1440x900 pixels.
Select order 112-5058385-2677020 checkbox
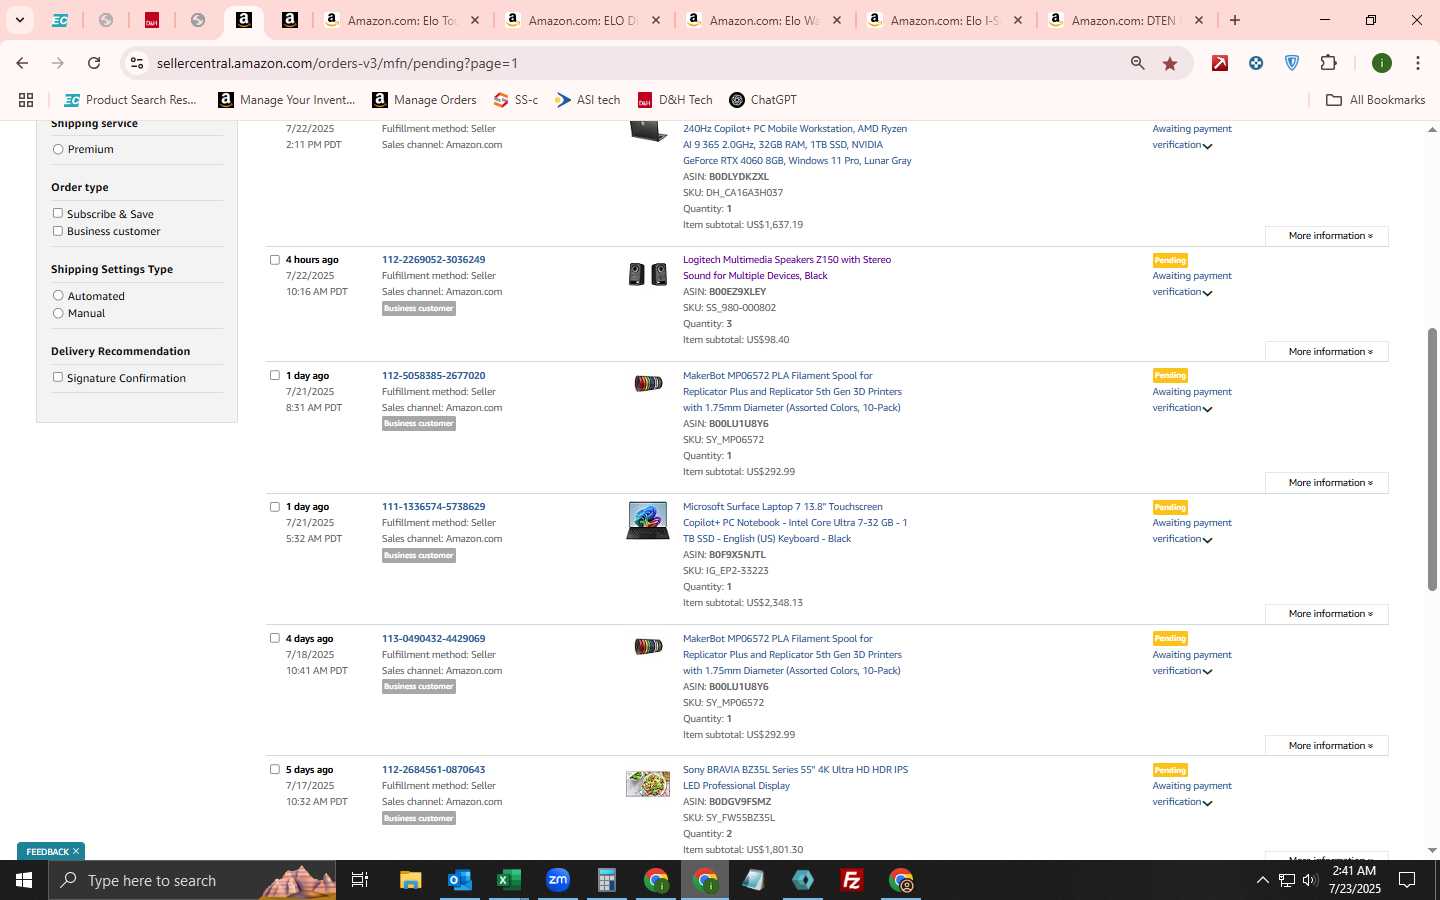click(275, 376)
